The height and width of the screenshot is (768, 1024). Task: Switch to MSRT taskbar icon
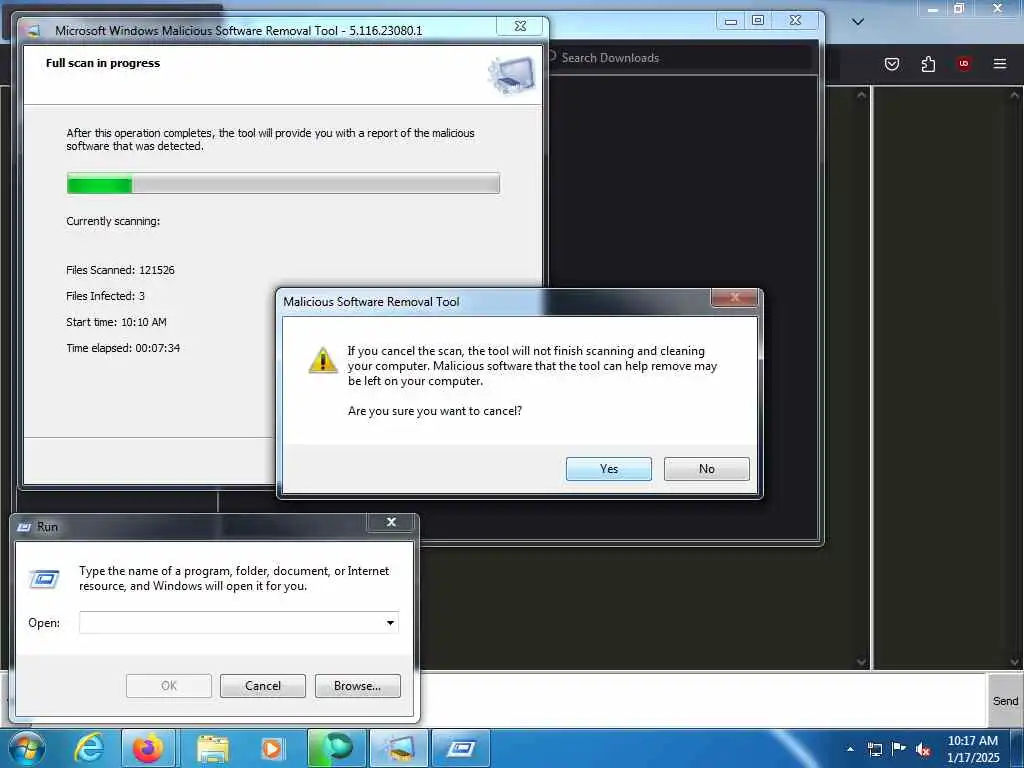[398, 748]
